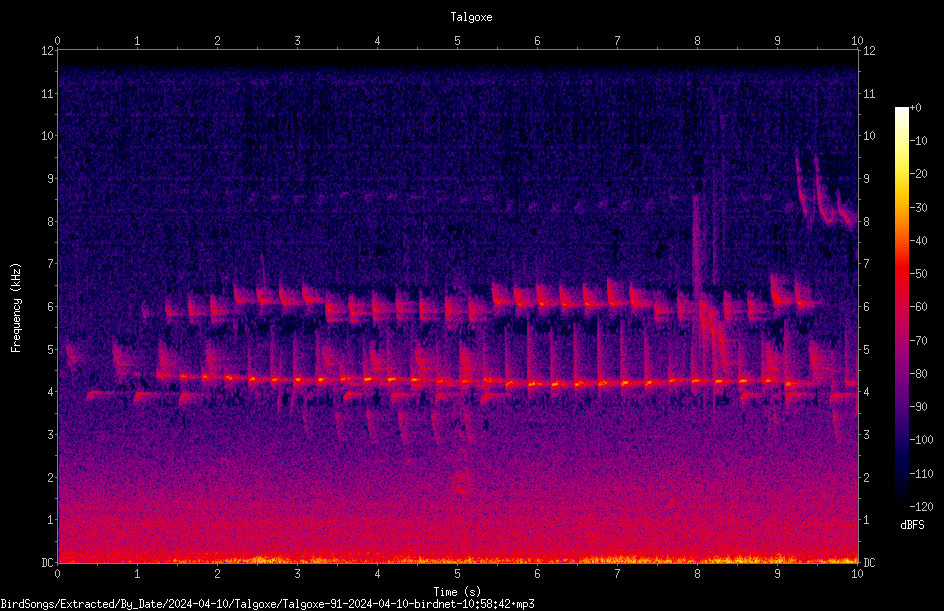The image size is (944, 611).
Task: Click the 9-second mark on top axis
Action: click(777, 41)
